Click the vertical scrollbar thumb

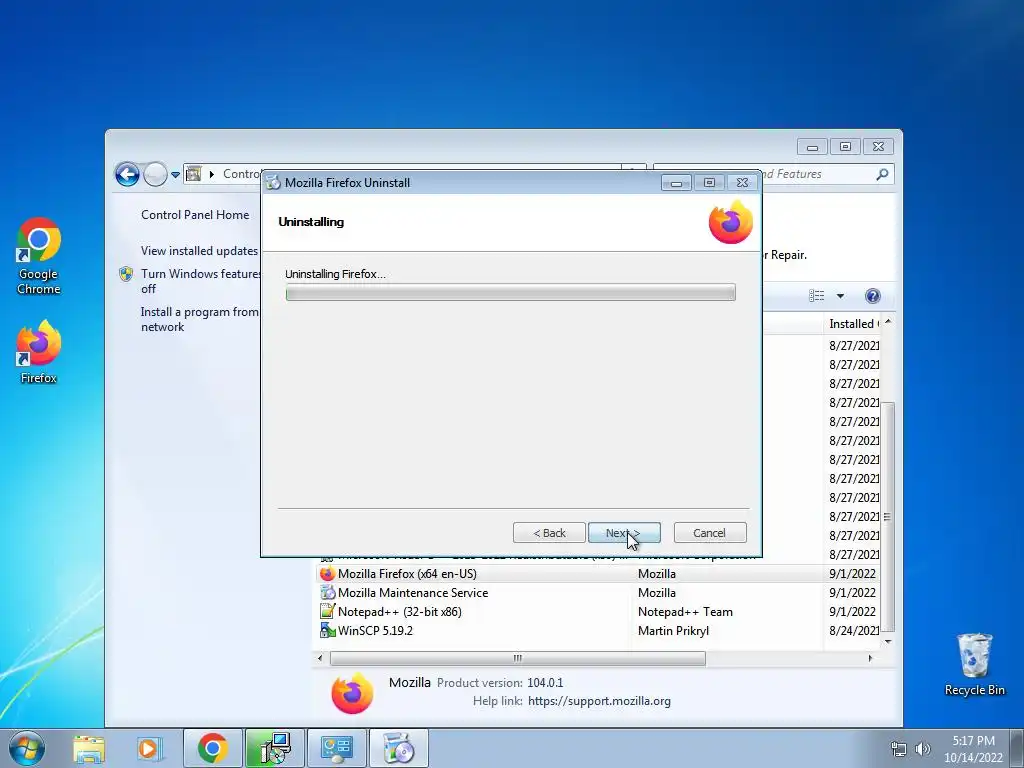[x=887, y=517]
